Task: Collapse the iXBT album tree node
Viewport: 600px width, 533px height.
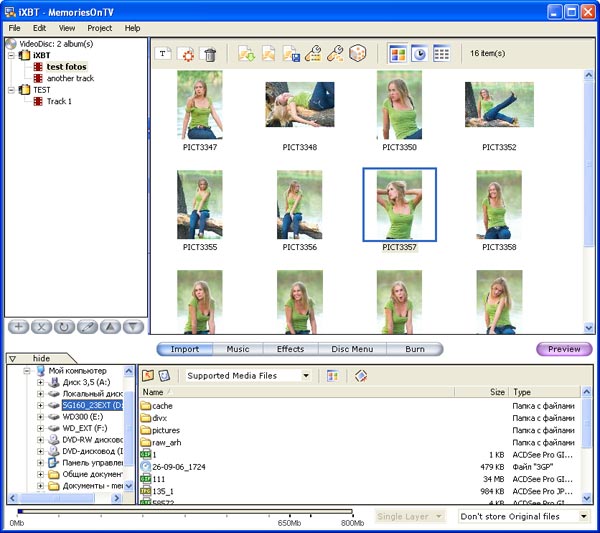Action: (11, 55)
